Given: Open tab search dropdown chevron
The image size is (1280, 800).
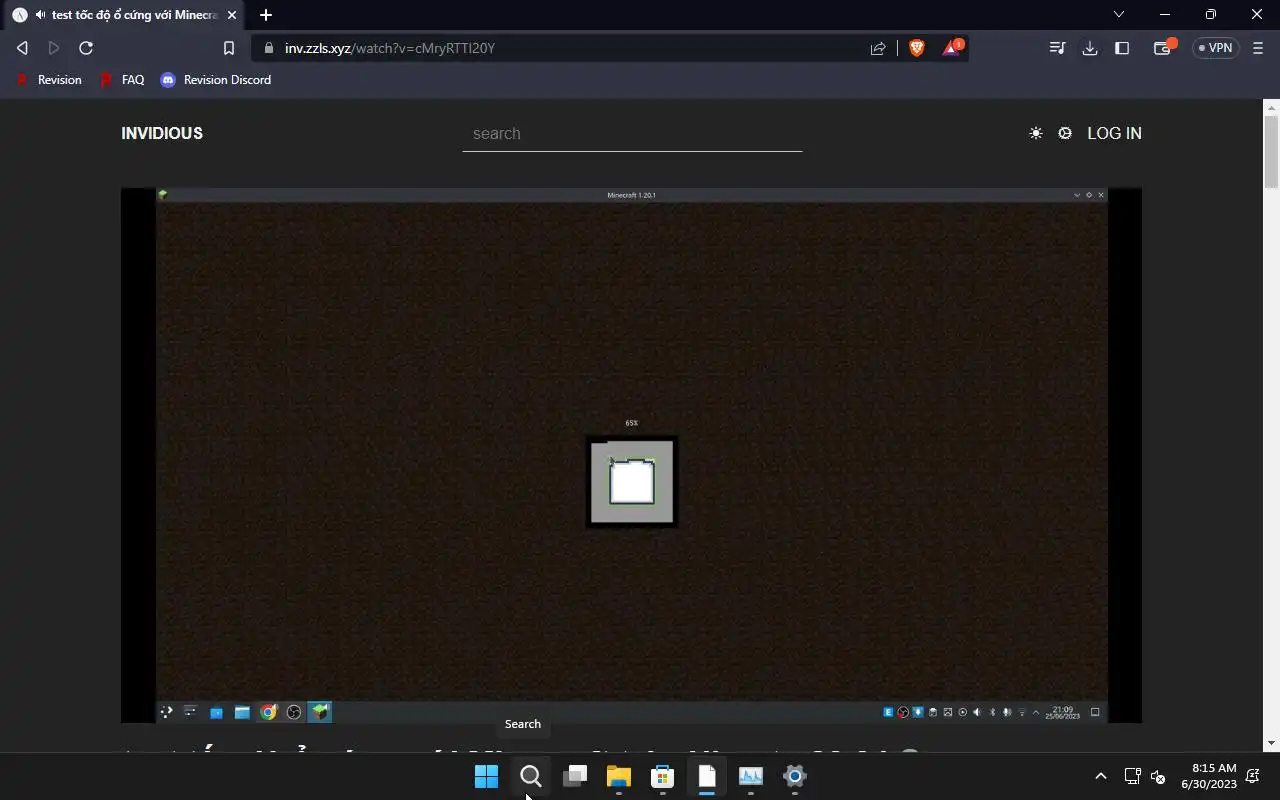Looking at the screenshot, I should point(1119,15).
